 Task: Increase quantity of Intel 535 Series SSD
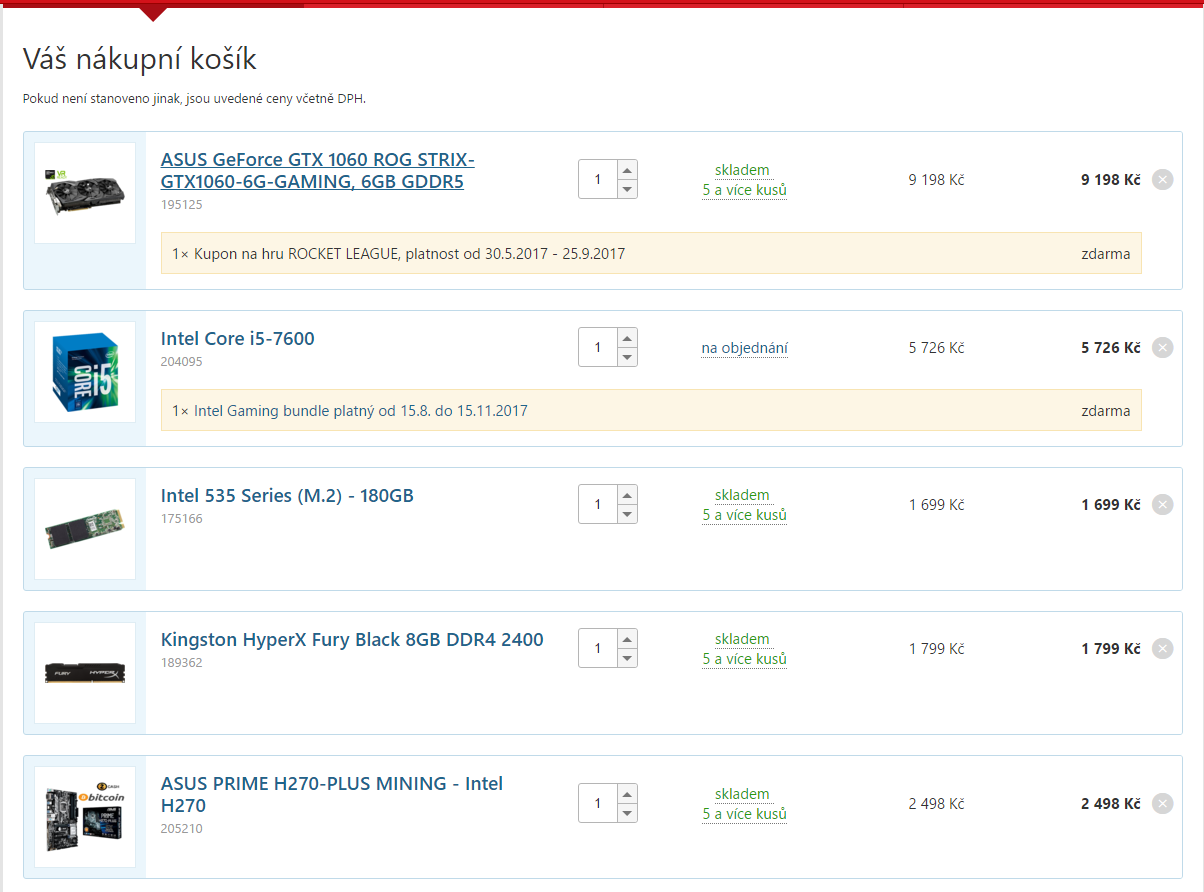627,495
